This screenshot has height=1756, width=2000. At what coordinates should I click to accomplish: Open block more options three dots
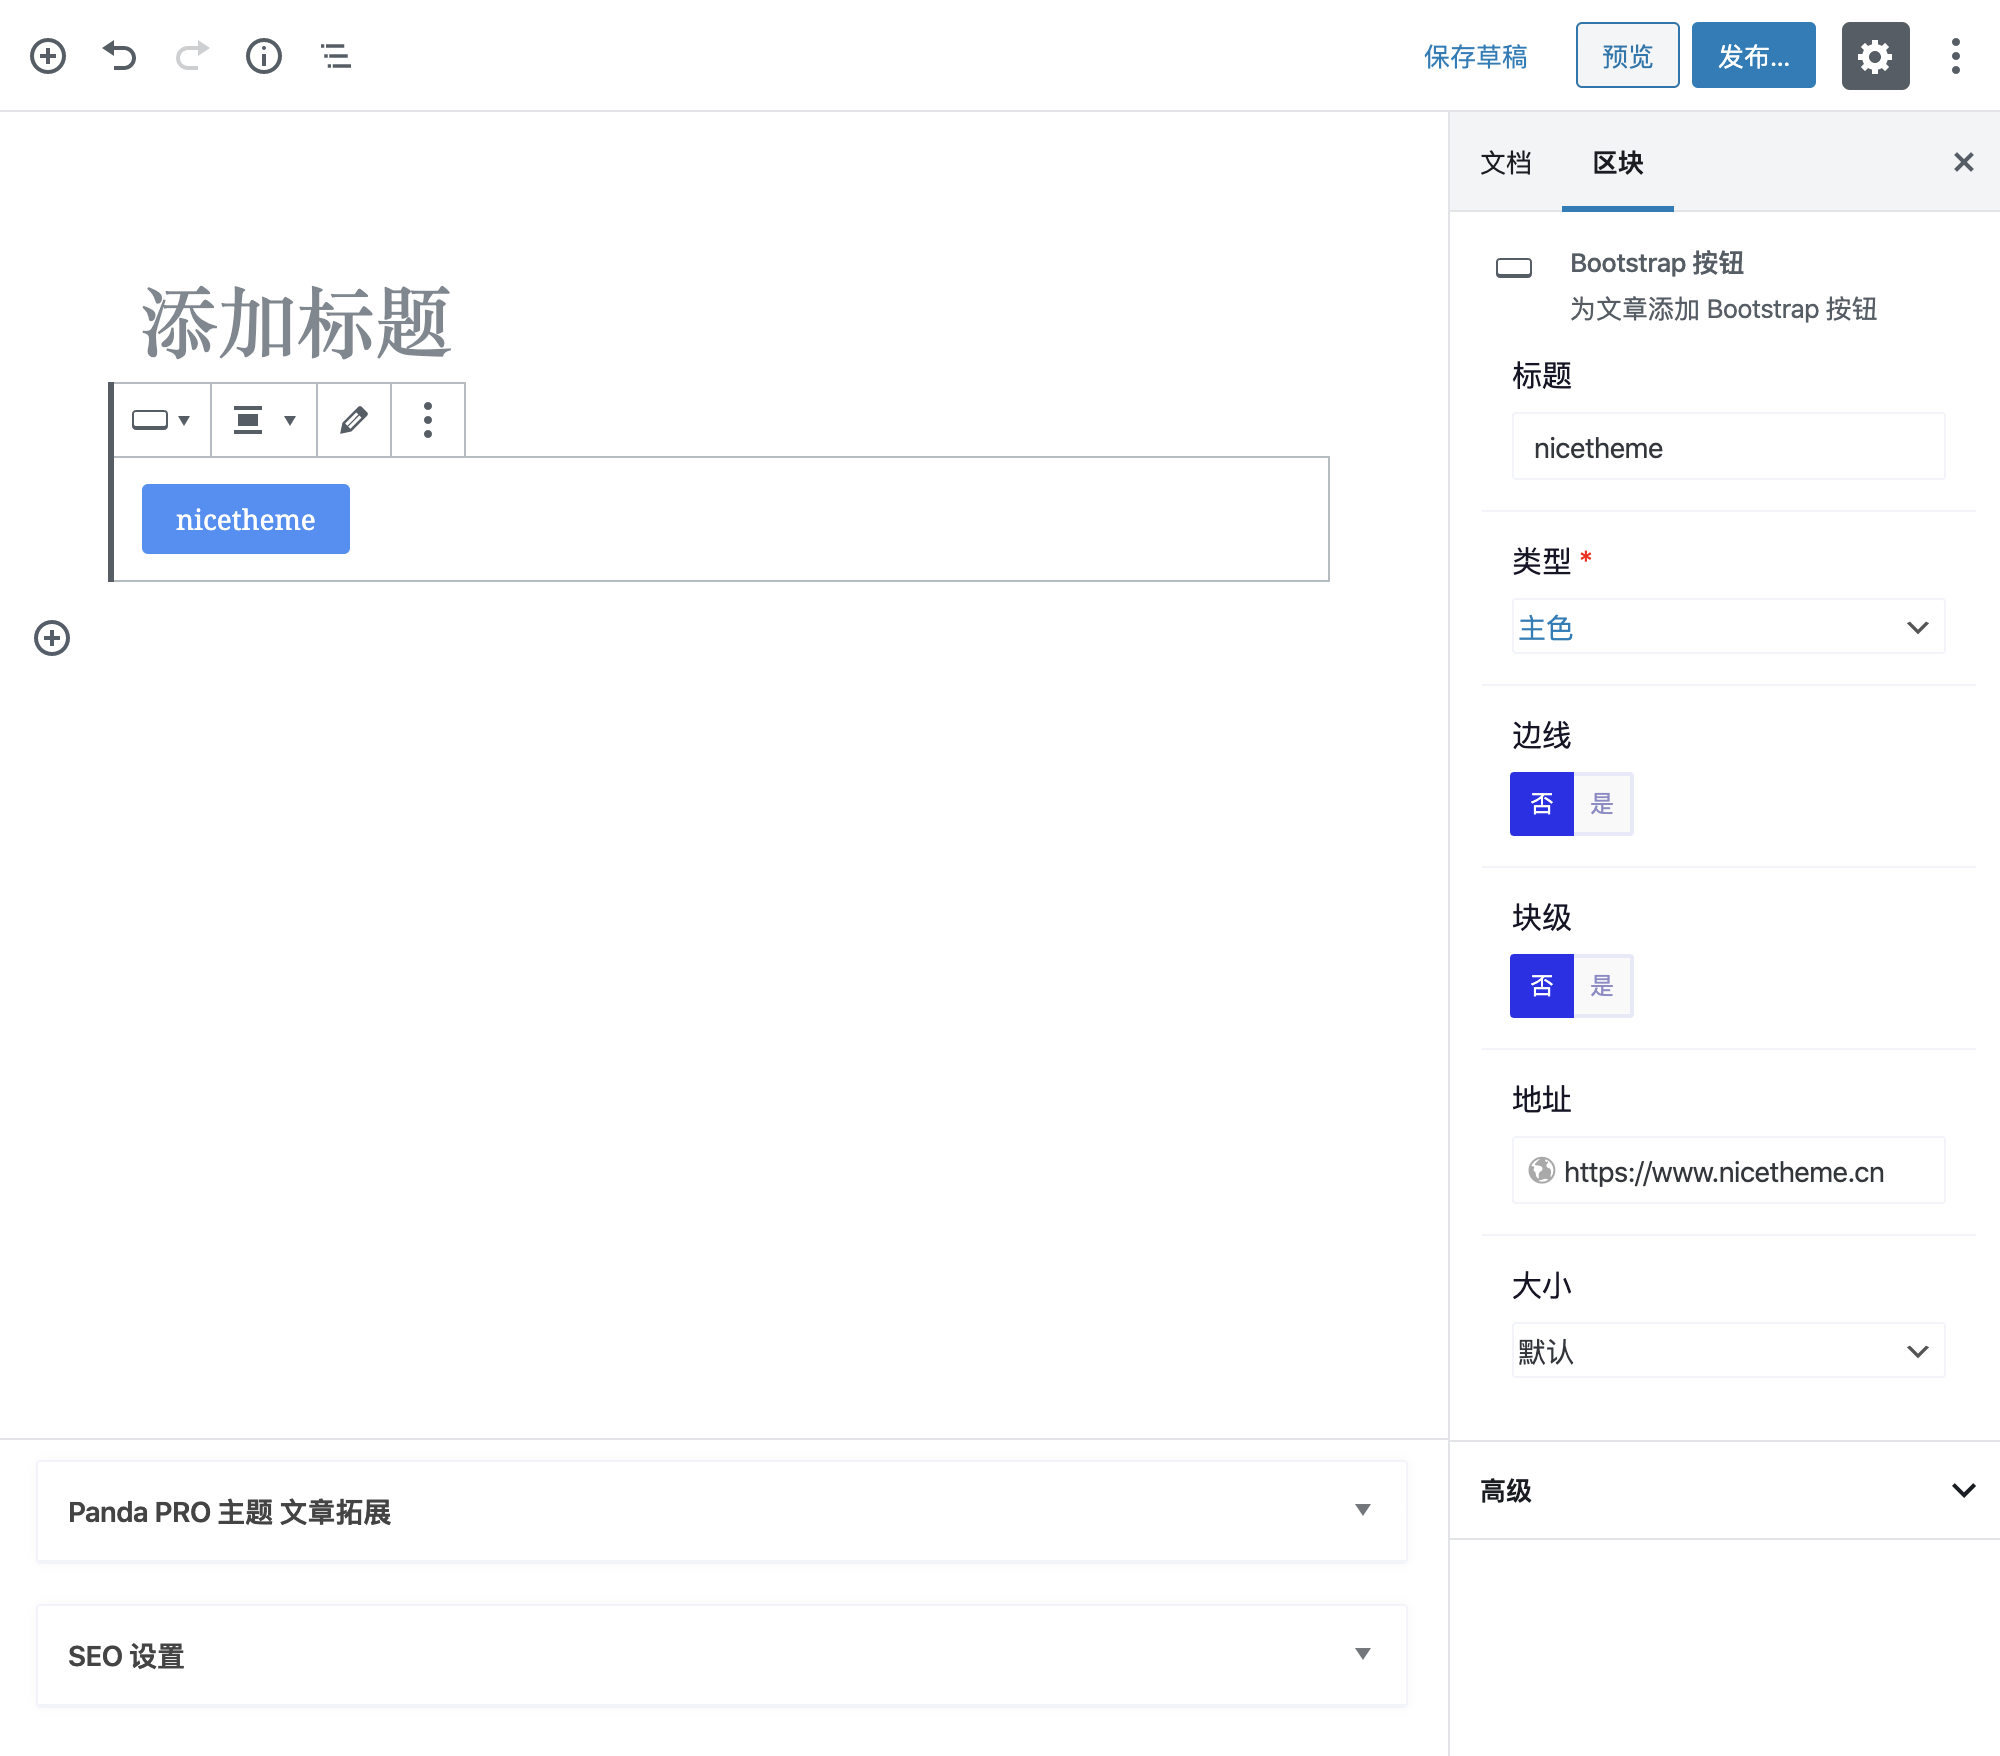(x=428, y=420)
